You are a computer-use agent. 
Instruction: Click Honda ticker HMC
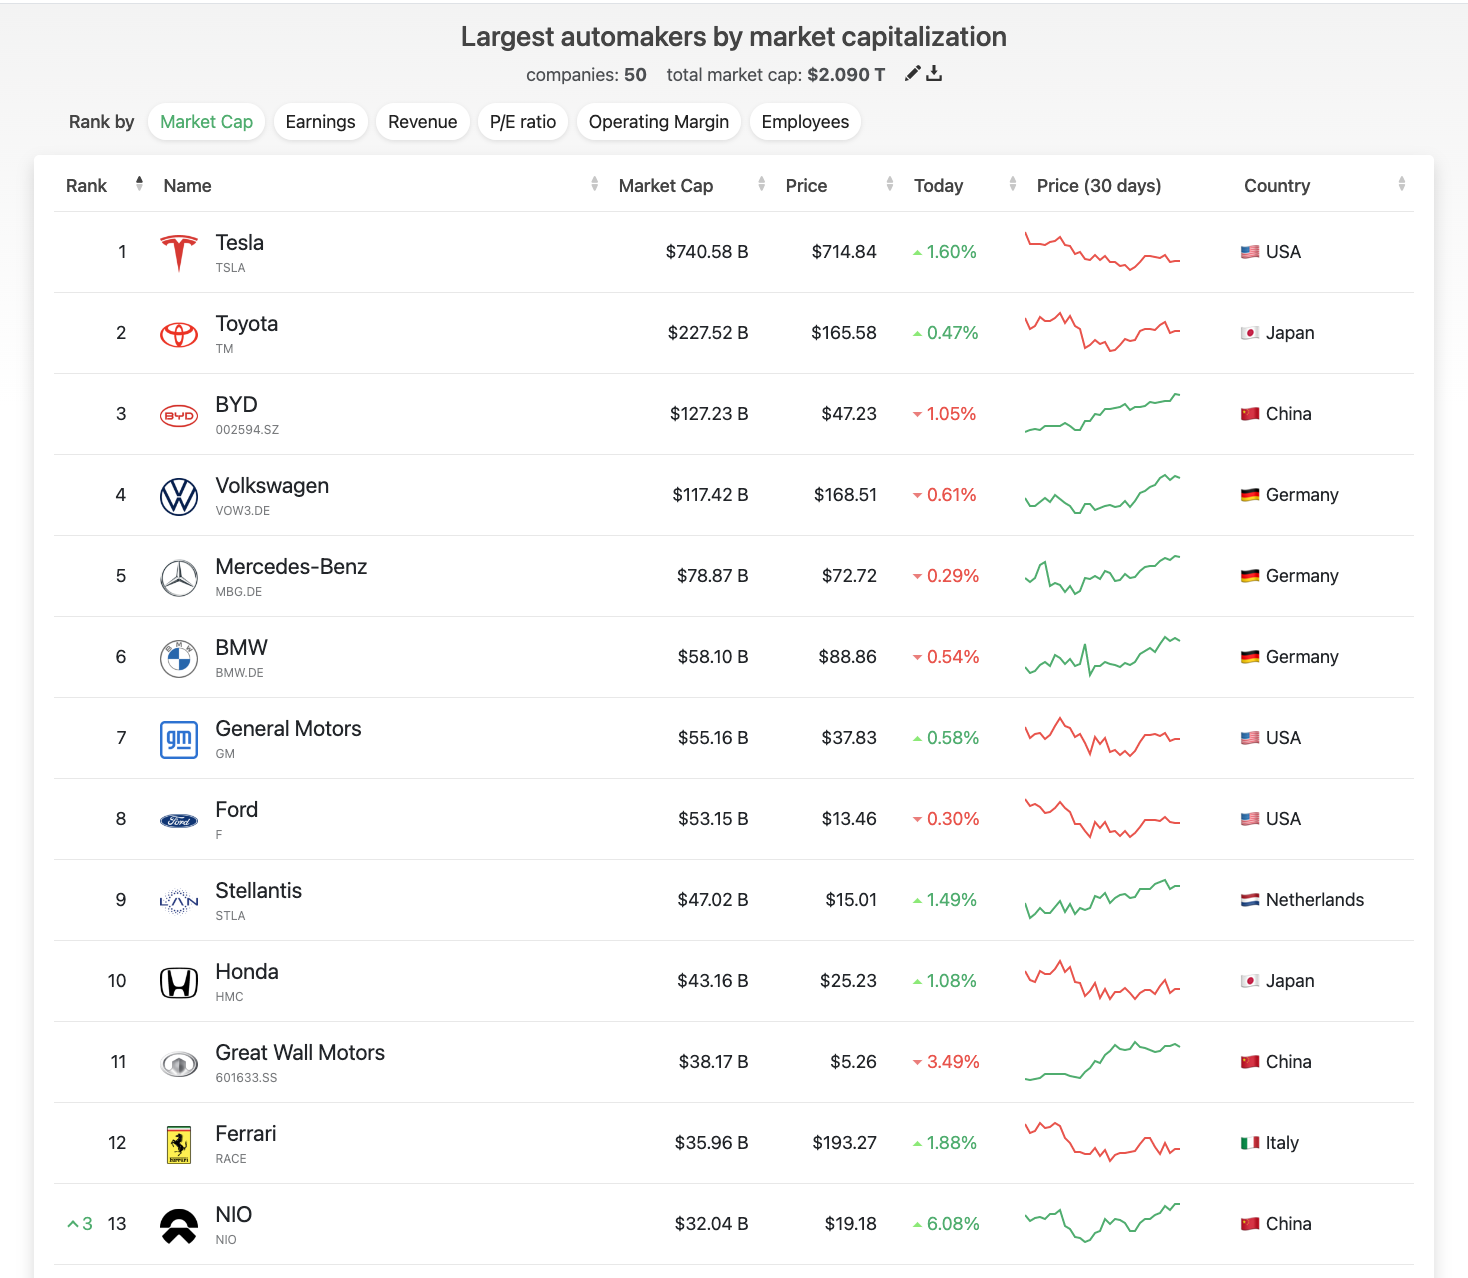coord(229,997)
